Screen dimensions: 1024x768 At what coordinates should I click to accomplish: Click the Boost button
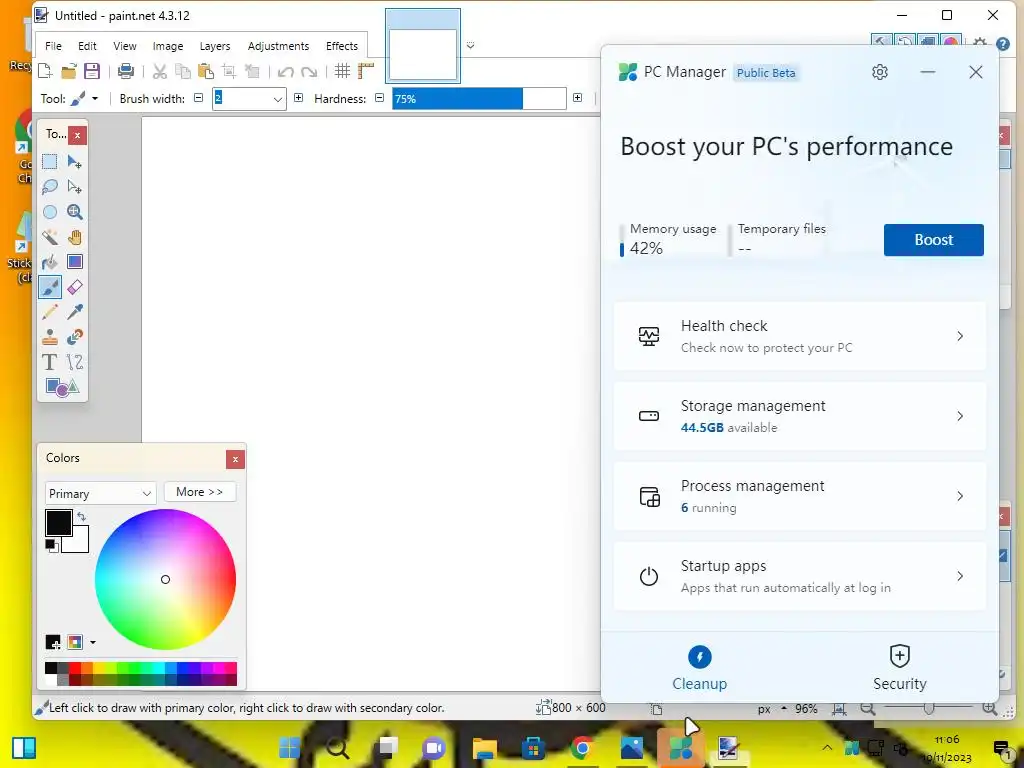pyautogui.click(x=933, y=240)
